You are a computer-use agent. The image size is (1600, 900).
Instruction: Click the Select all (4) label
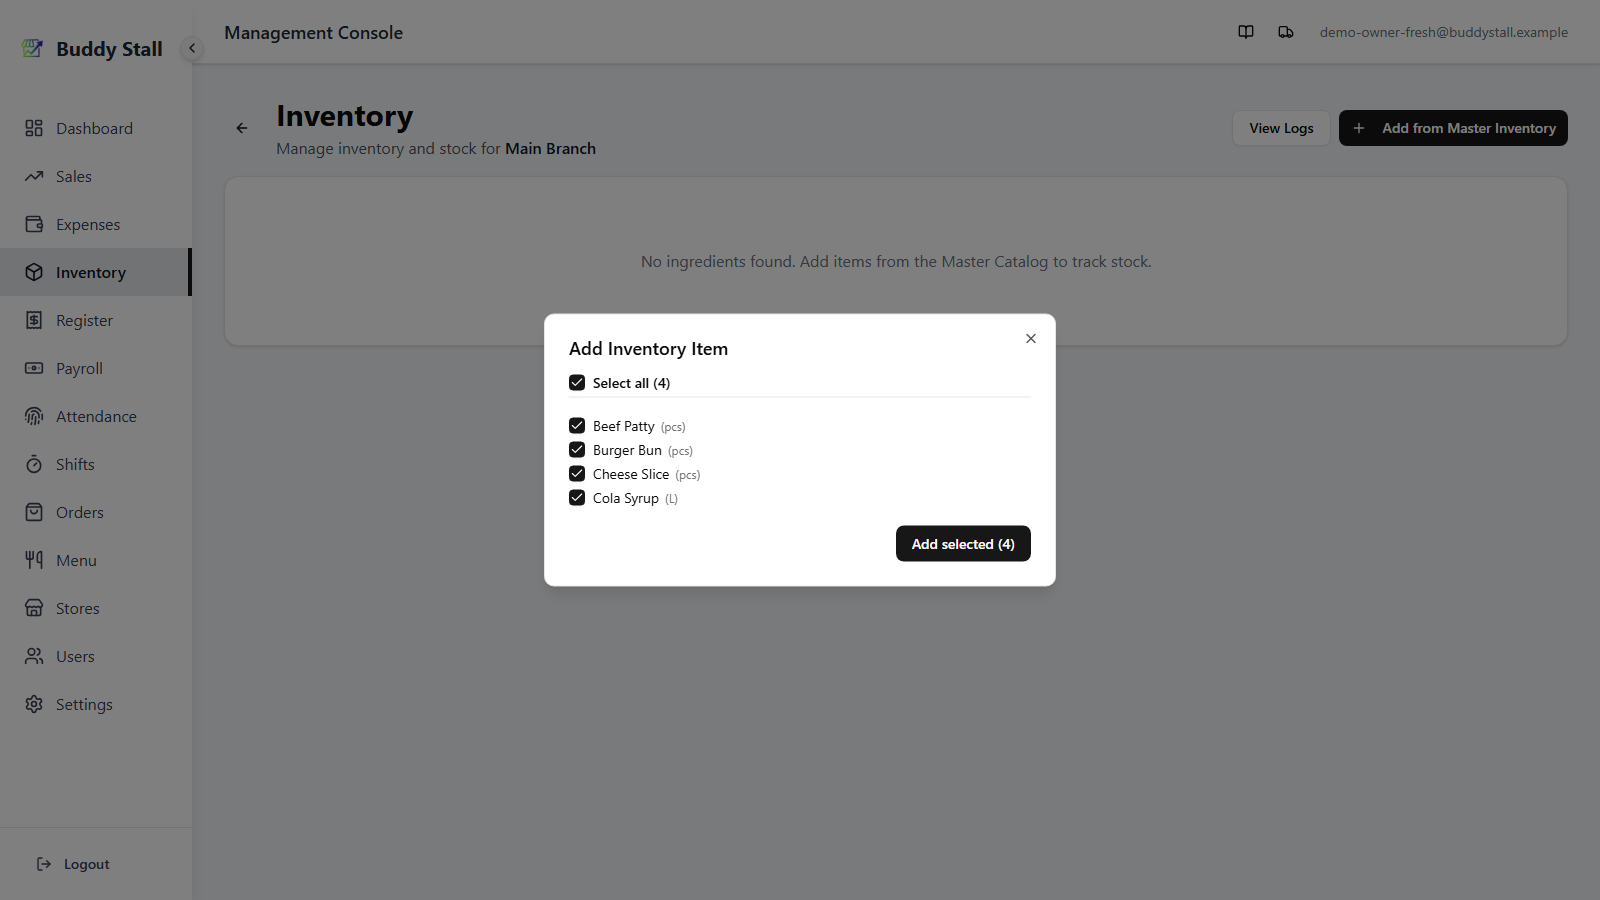(x=631, y=383)
